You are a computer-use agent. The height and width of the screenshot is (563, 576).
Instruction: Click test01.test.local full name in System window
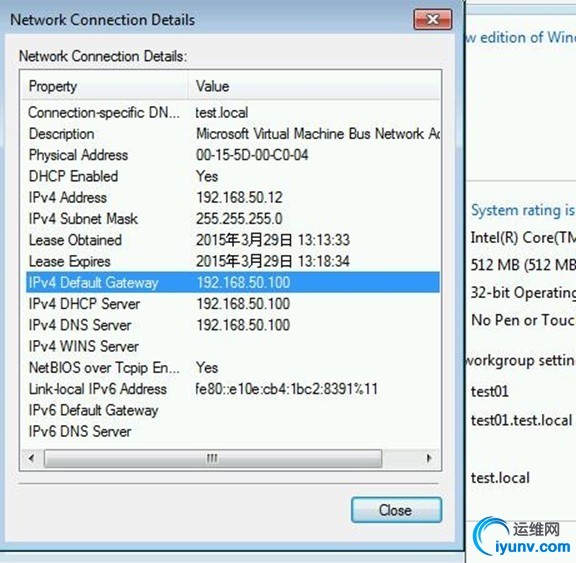[x=522, y=420]
